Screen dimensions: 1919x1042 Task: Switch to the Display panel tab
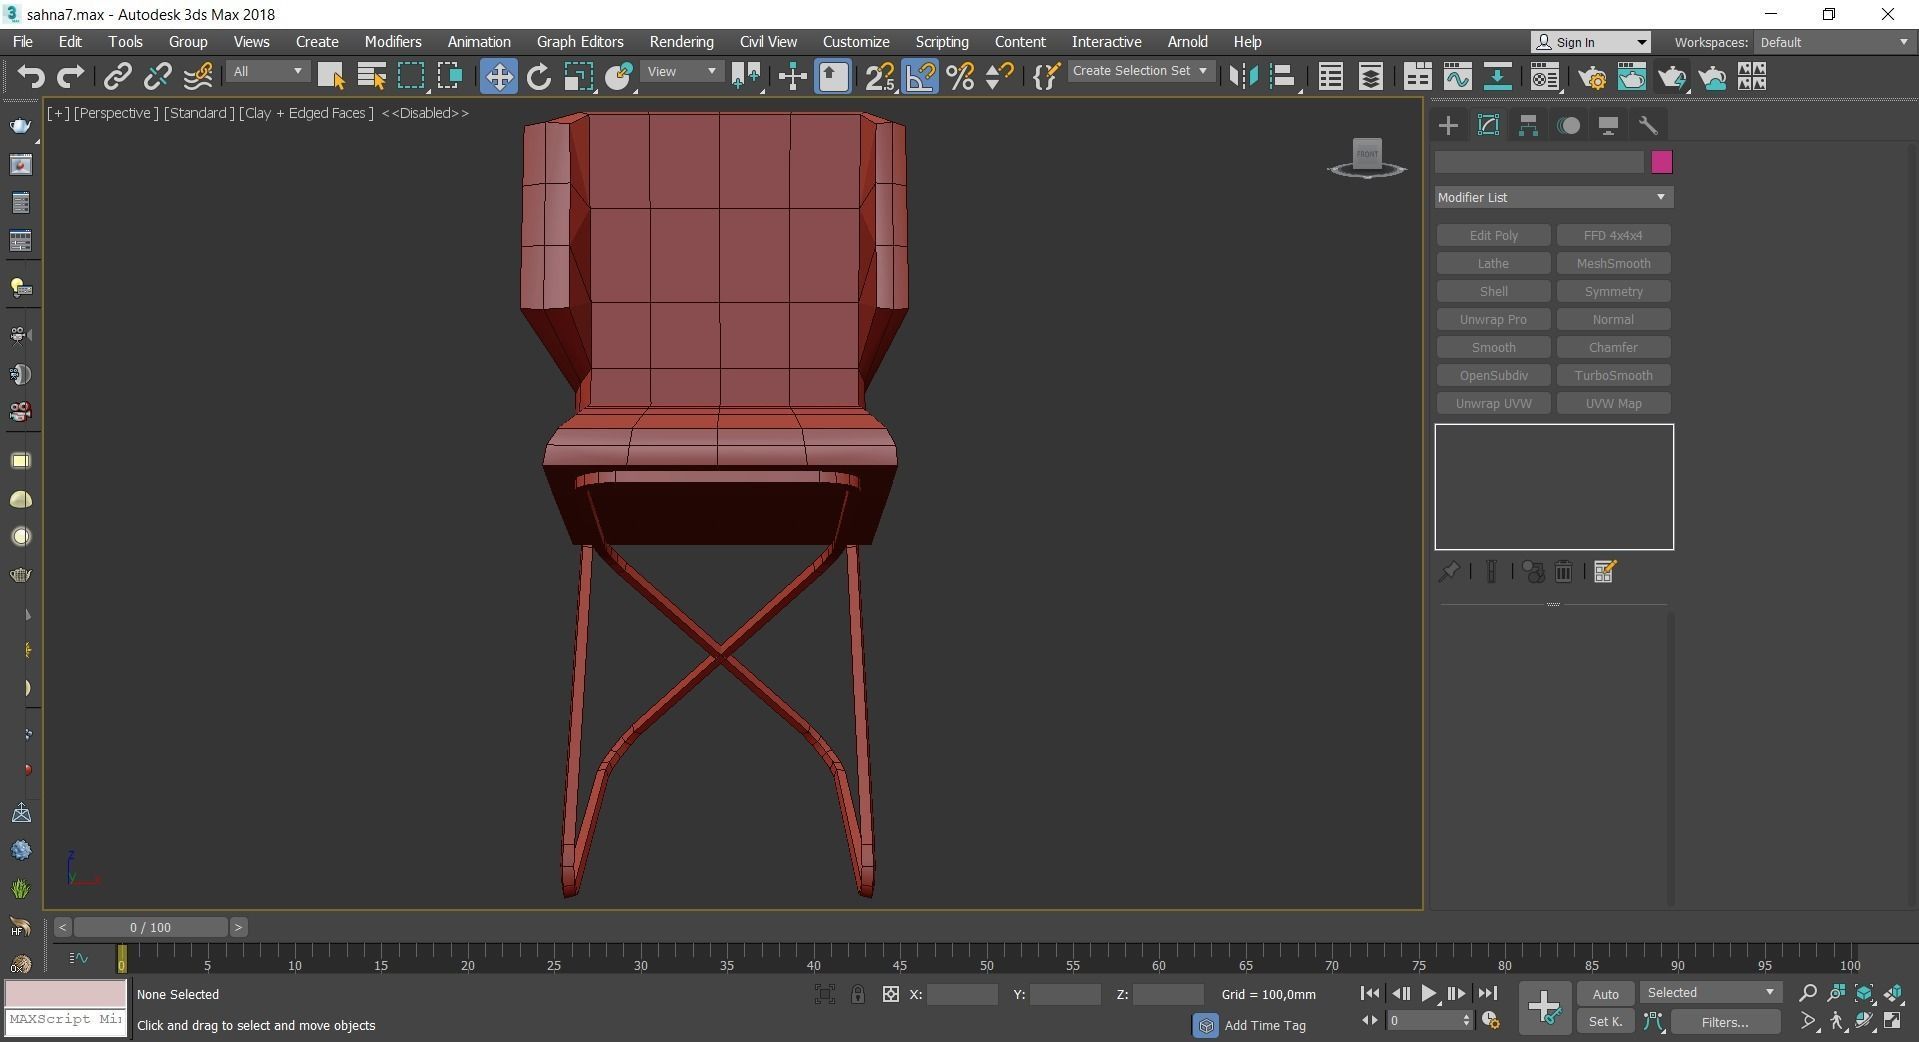1608,125
